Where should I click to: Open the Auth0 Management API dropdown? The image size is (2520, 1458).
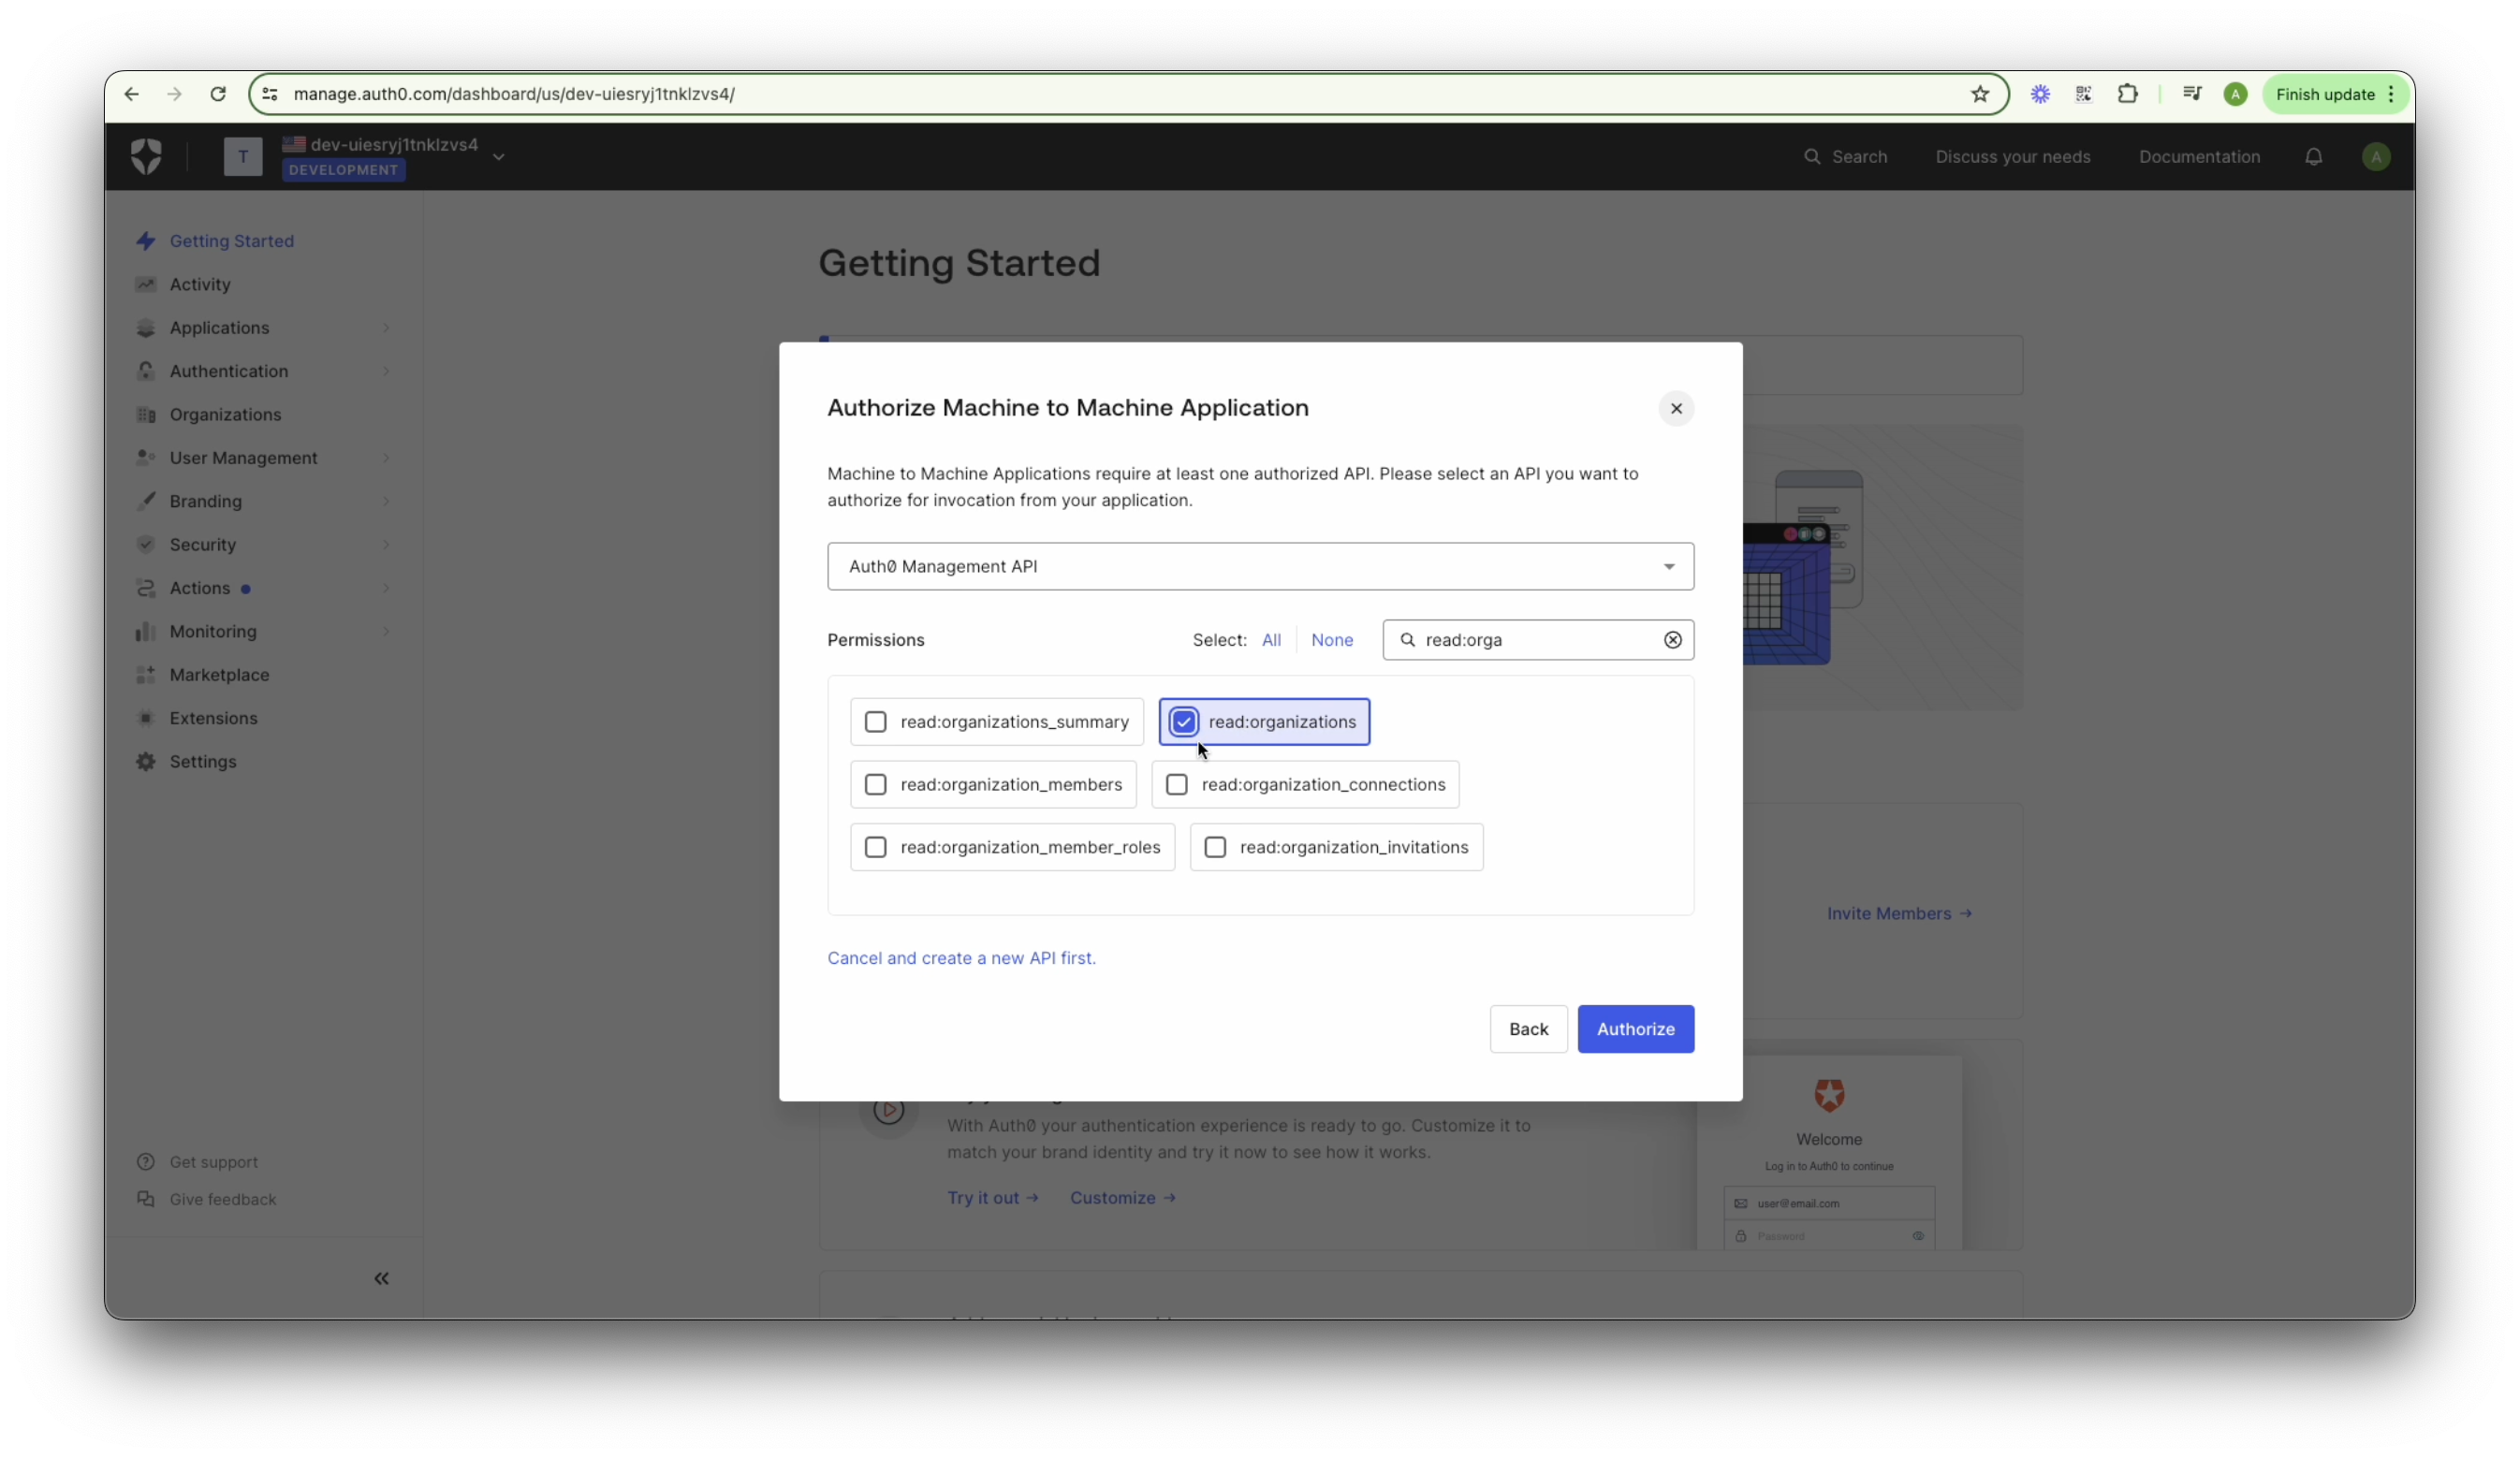(x=1260, y=566)
